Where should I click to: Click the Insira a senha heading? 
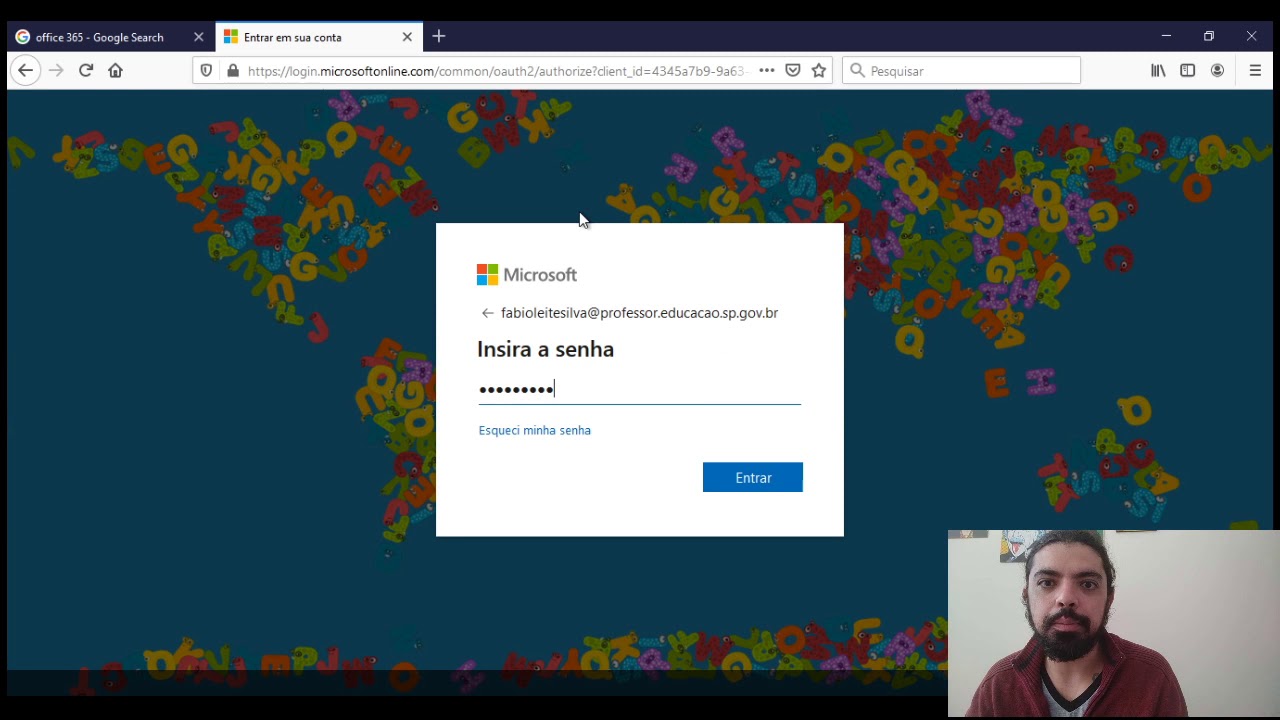pyautogui.click(x=546, y=349)
